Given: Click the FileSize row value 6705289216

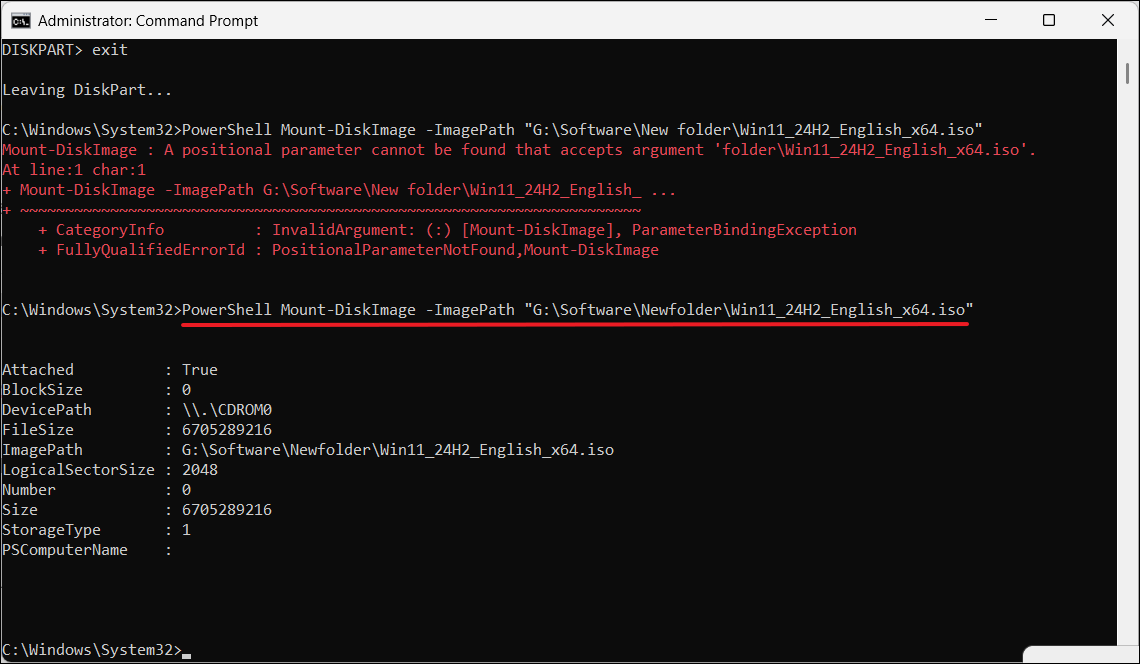Looking at the screenshot, I should coord(227,430).
